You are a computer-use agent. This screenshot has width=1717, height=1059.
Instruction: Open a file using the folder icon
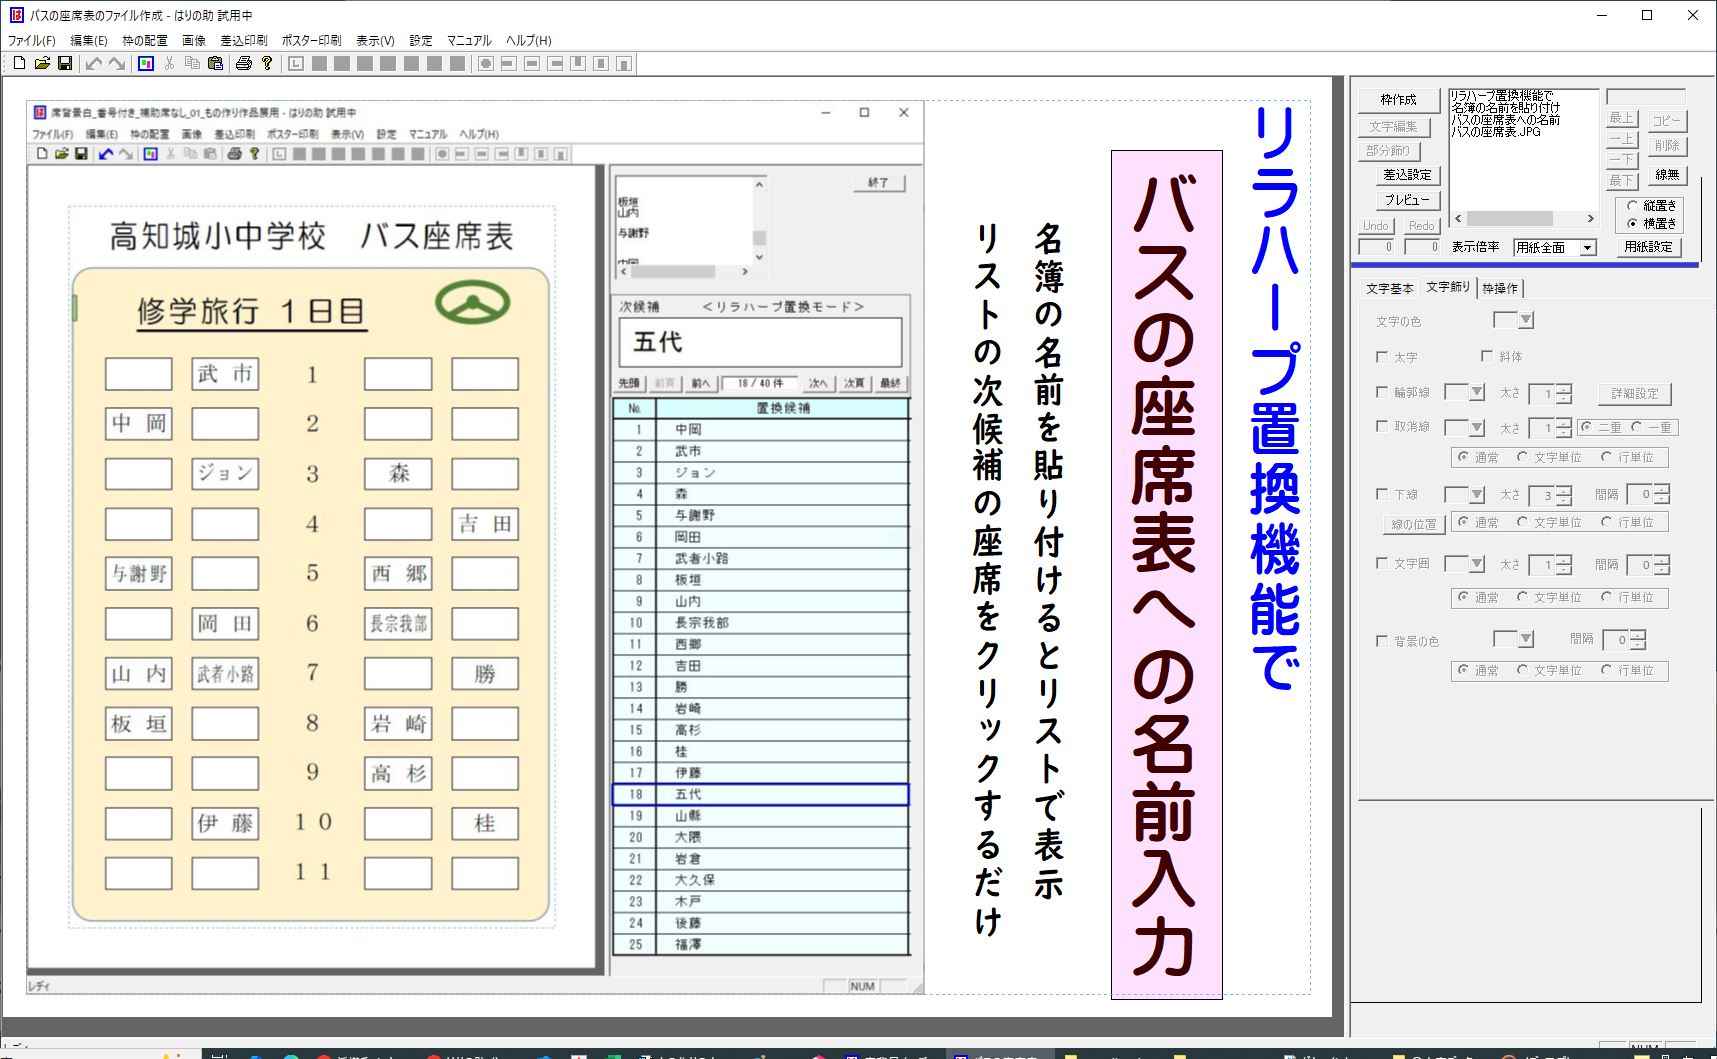pos(42,64)
